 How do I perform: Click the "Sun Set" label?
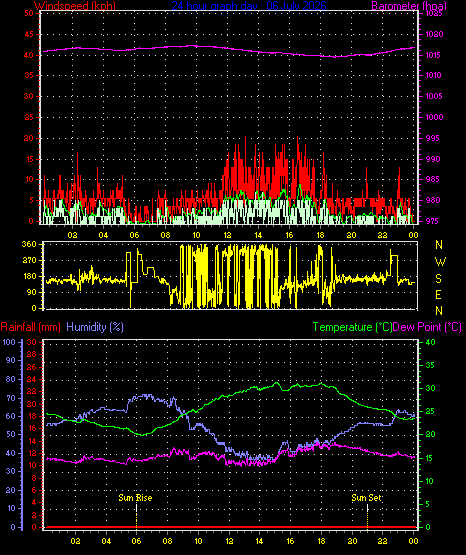367,498
